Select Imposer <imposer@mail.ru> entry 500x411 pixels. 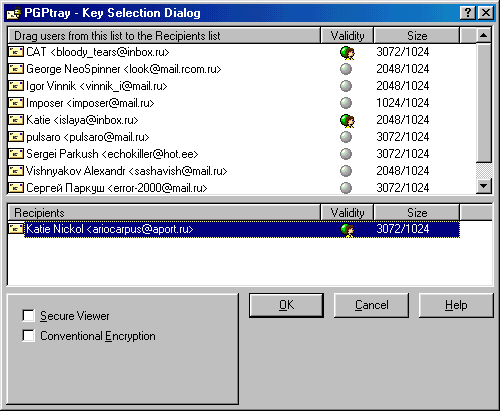tap(90, 103)
